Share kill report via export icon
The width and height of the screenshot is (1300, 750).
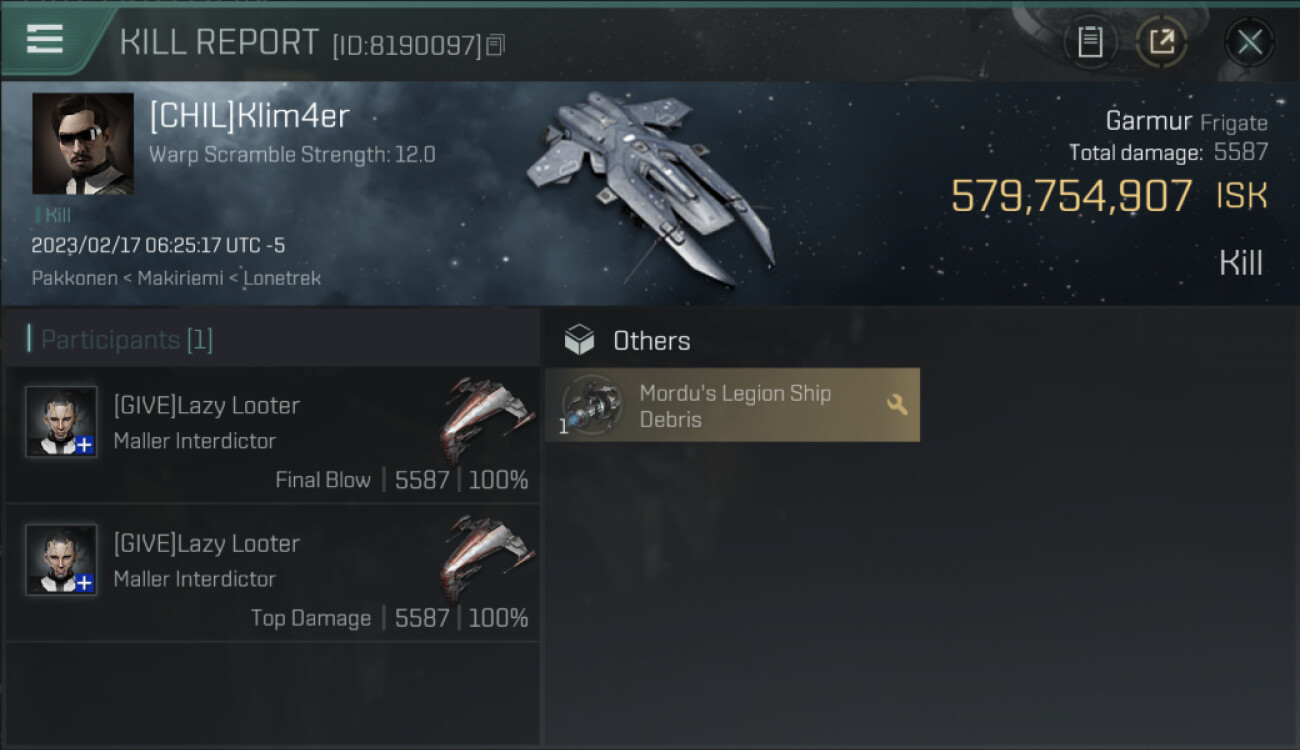(1161, 42)
